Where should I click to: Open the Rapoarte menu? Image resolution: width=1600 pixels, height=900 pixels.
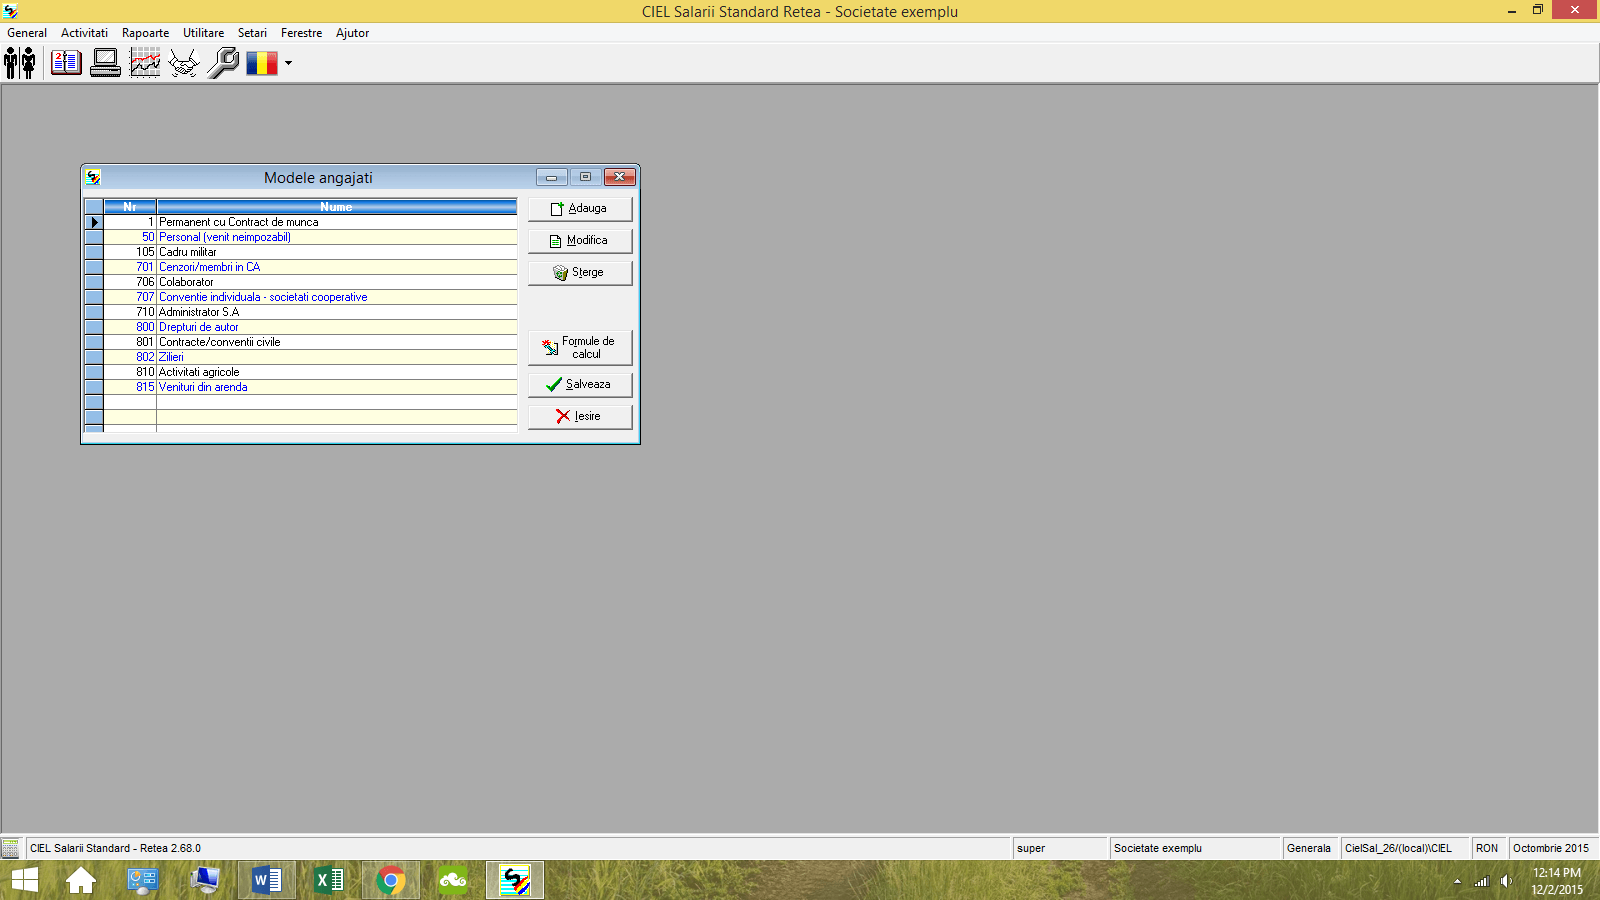coord(145,33)
